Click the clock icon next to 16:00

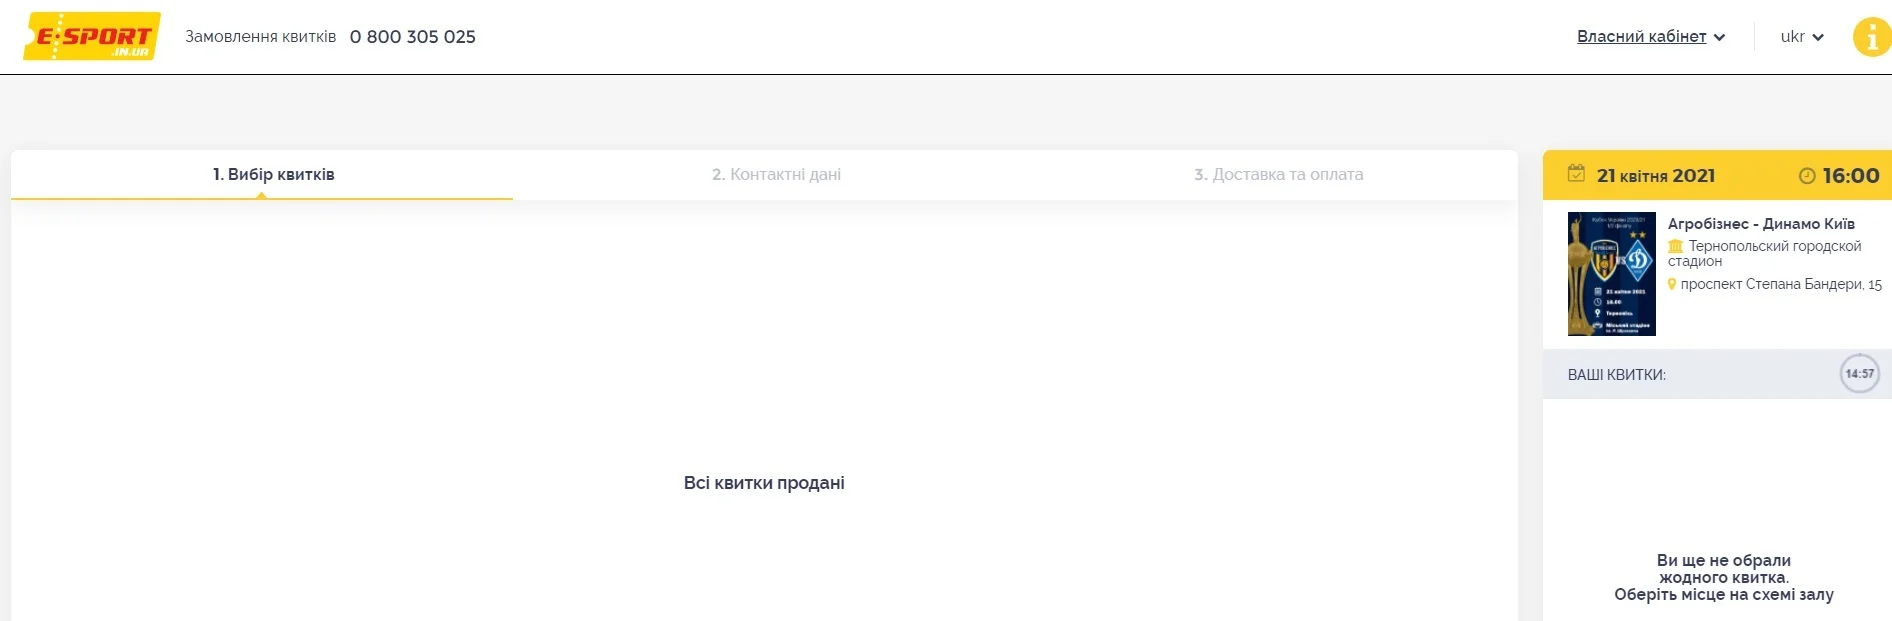(1806, 176)
